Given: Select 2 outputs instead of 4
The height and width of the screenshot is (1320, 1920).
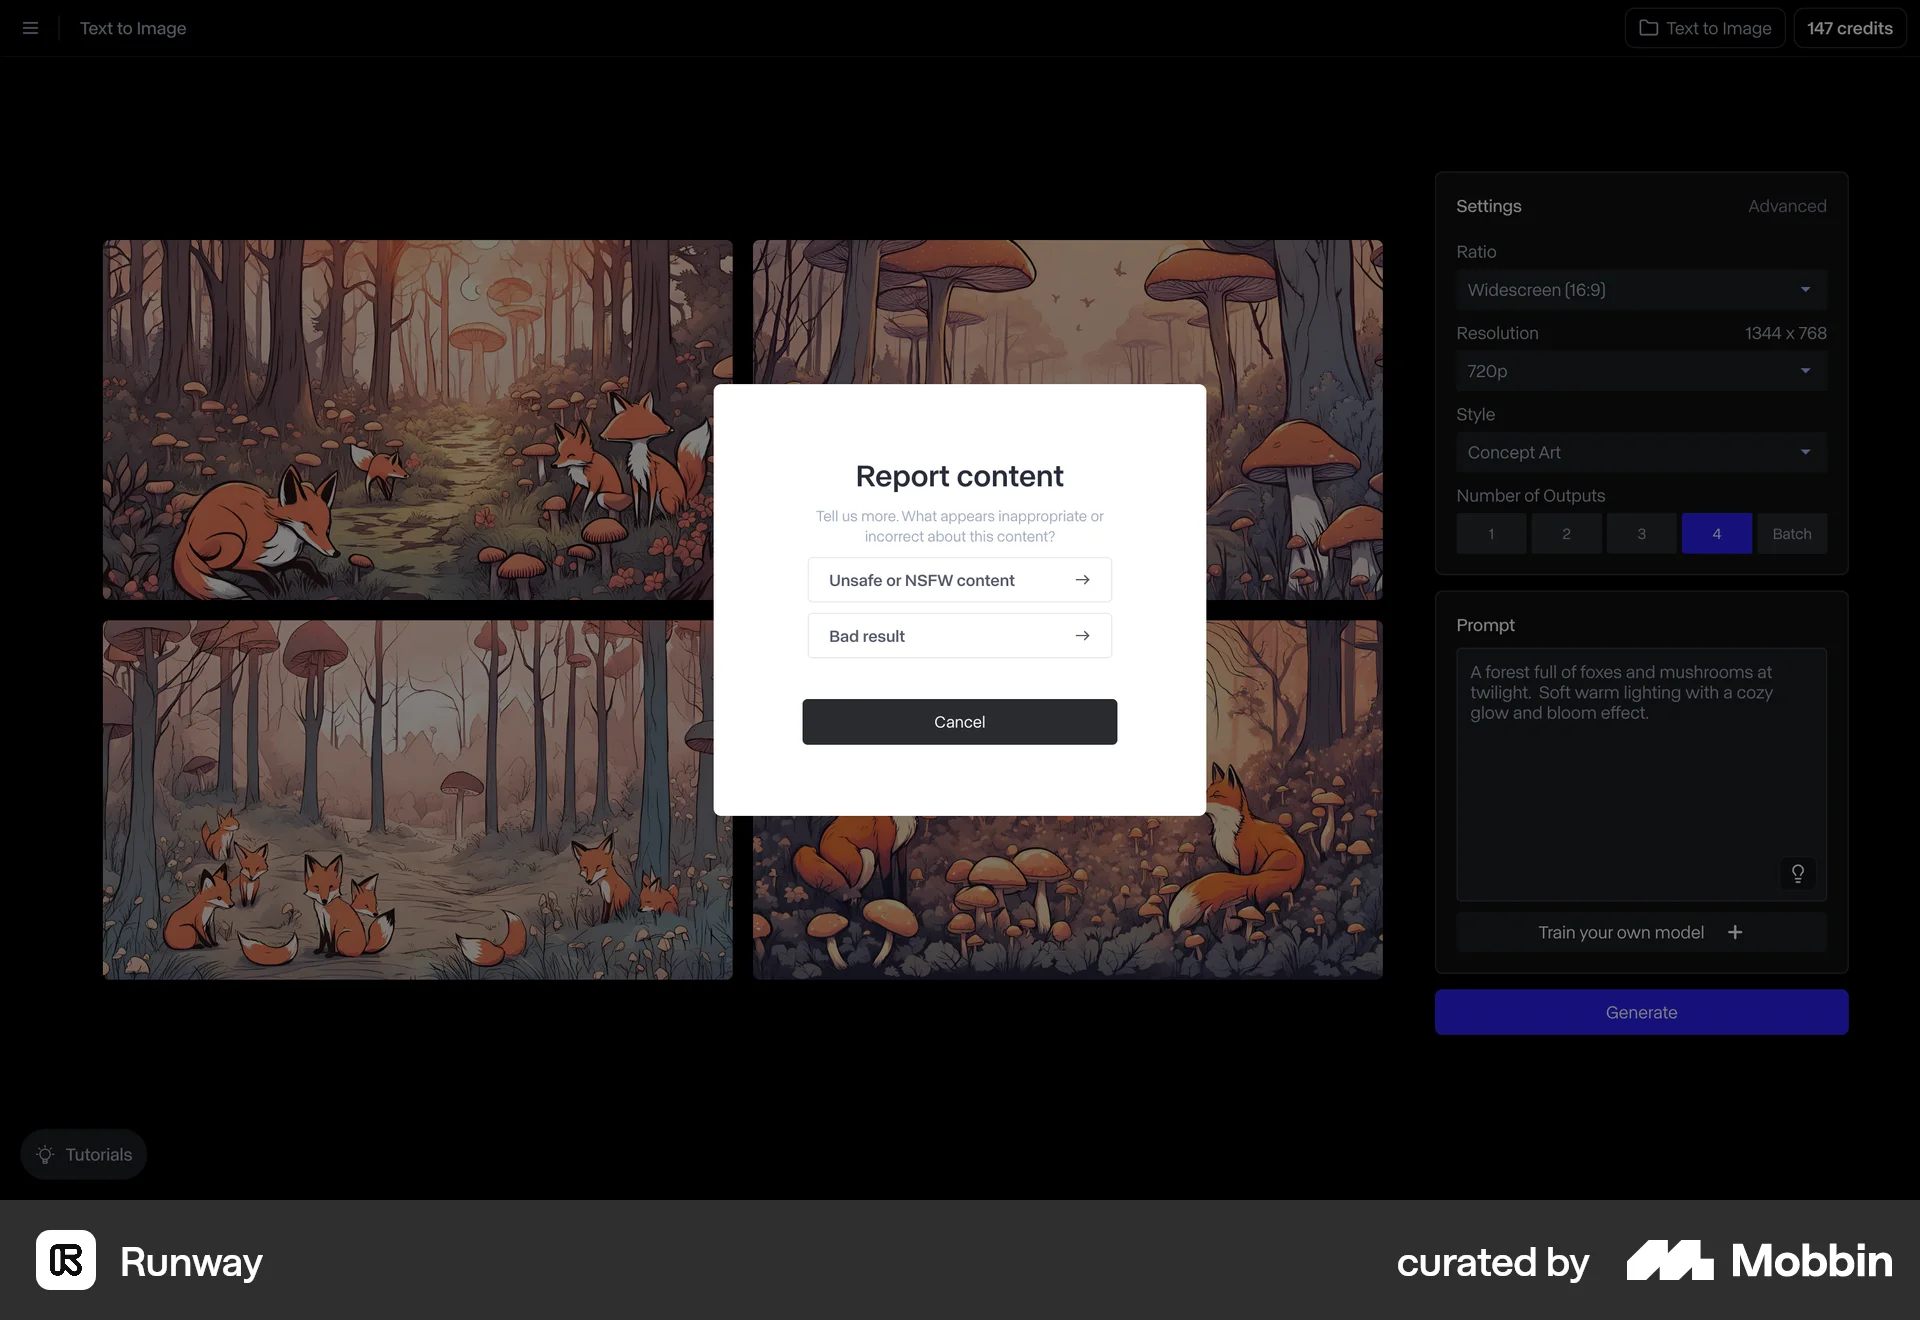Looking at the screenshot, I should click(x=1566, y=533).
